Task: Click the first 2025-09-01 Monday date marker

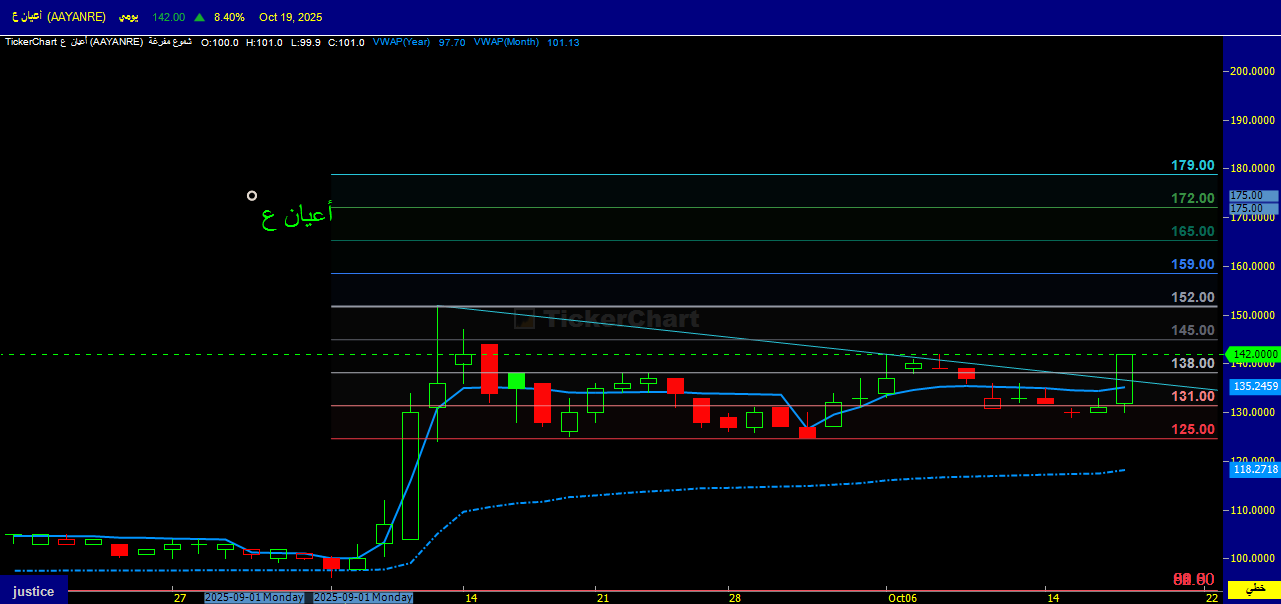Action: (x=254, y=597)
